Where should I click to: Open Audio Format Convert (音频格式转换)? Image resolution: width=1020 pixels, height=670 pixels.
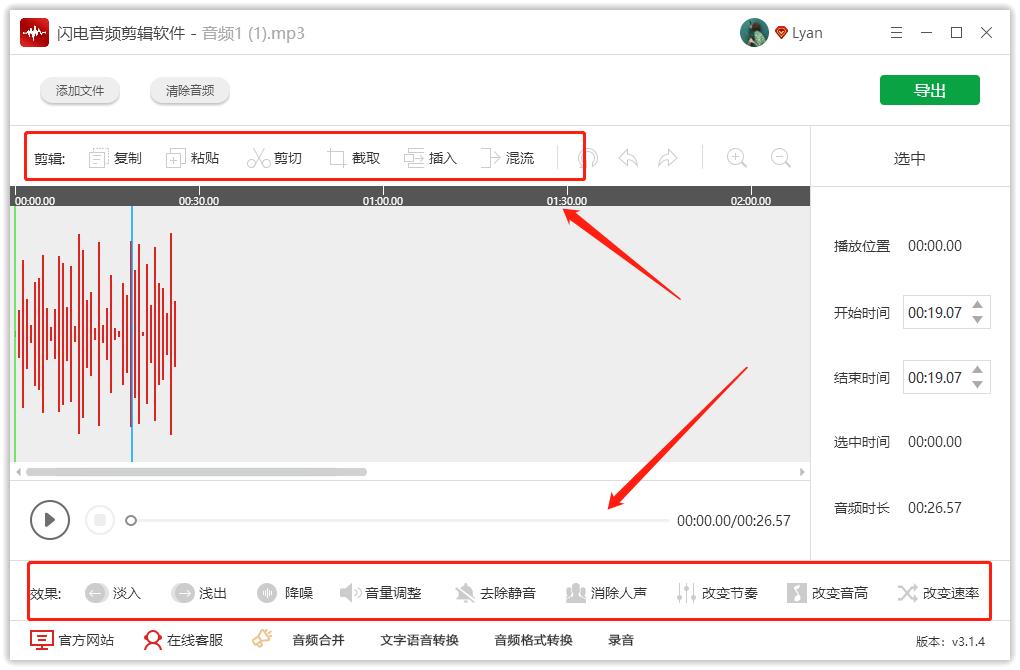(533, 640)
